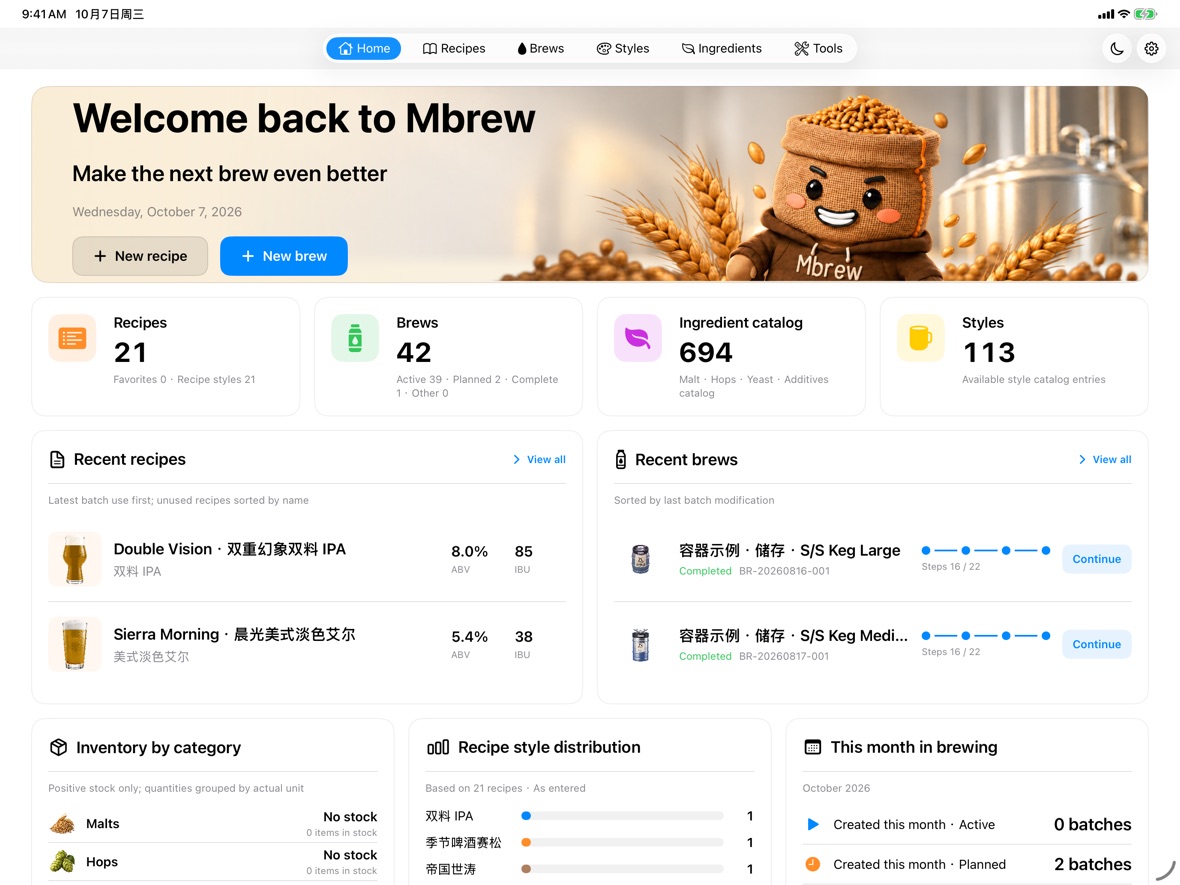Continue the S/S Keg Large brew
Image resolution: width=1180 pixels, height=885 pixels.
coord(1096,559)
